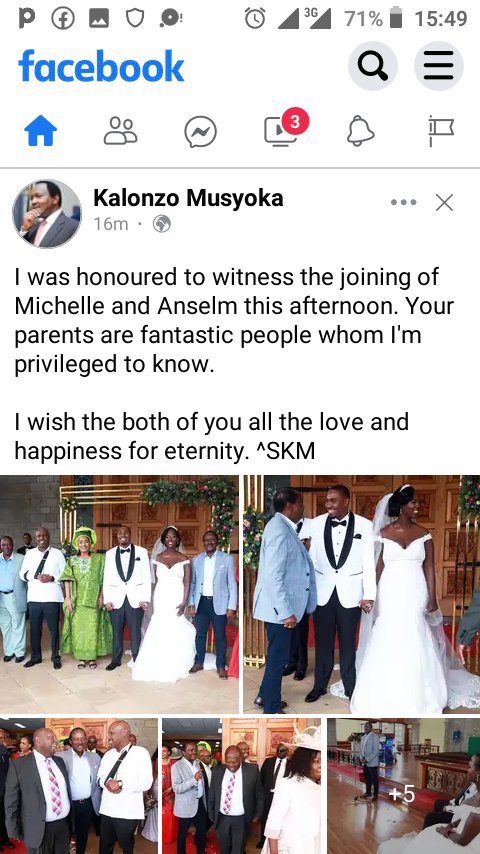This screenshot has height=854, width=480.
Task: Open photo of men in suits laughing
Action: click(x=79, y=786)
